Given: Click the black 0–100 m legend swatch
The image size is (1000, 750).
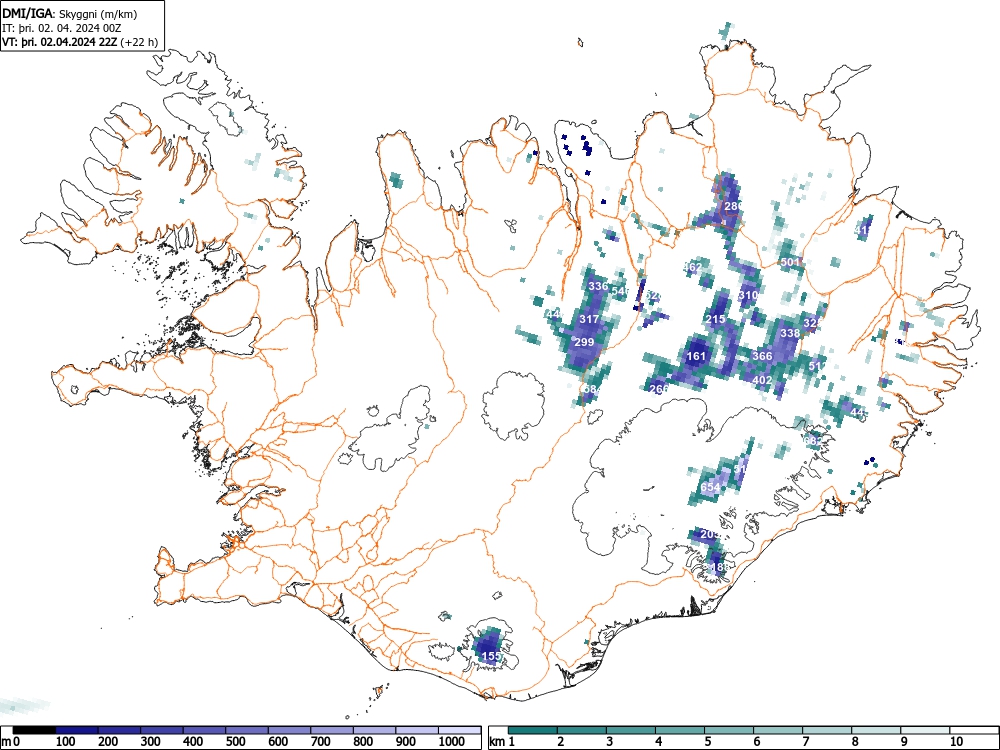Looking at the screenshot, I should (33, 730).
